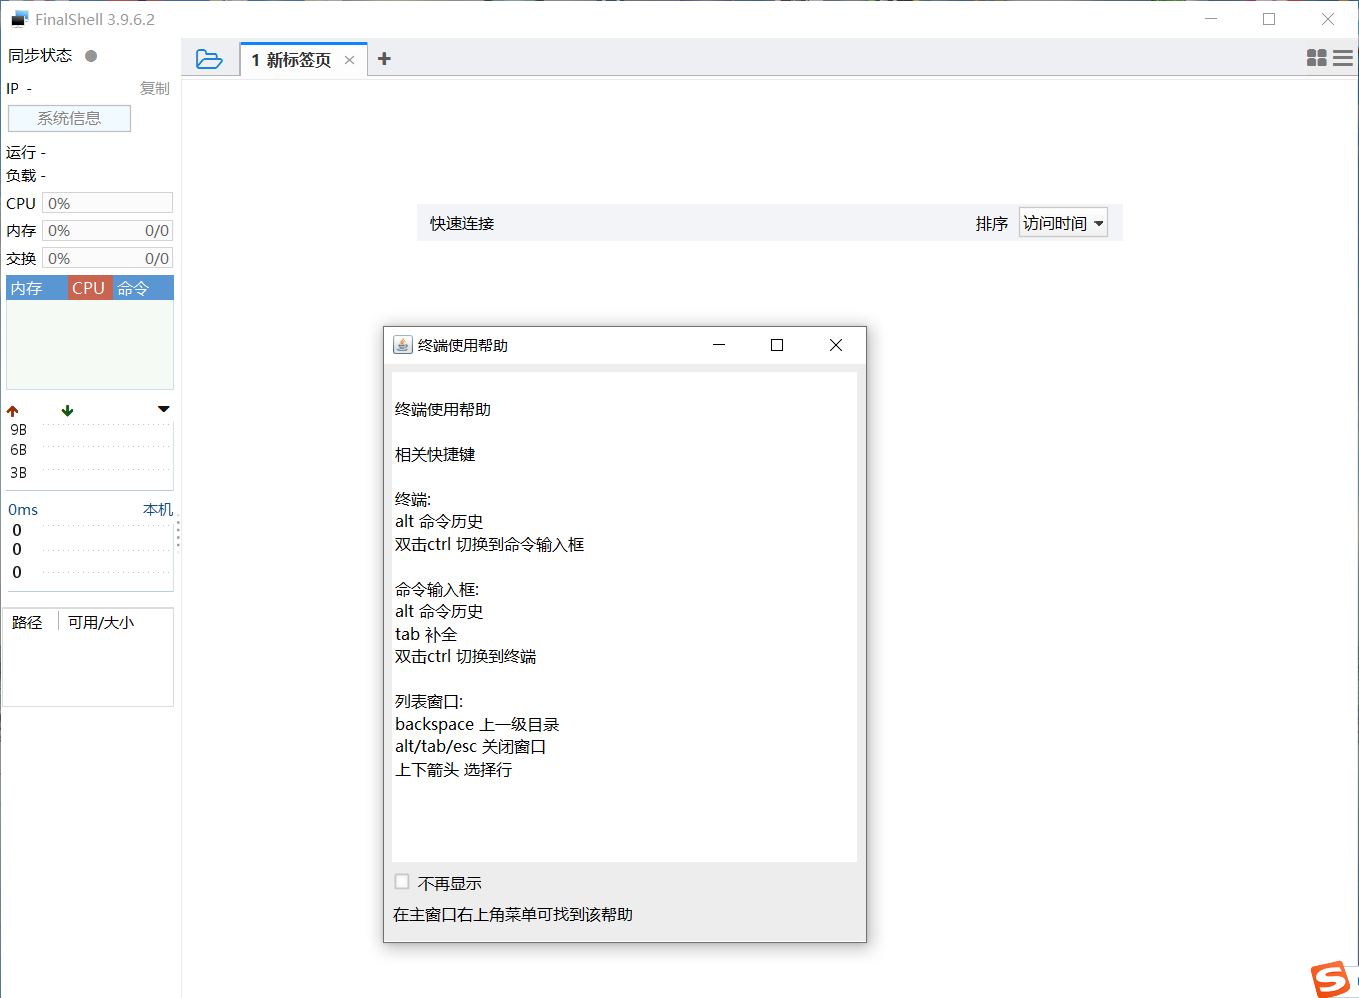1359x998 pixels.
Task: Copy the IP using 复制 link
Action: click(x=154, y=89)
